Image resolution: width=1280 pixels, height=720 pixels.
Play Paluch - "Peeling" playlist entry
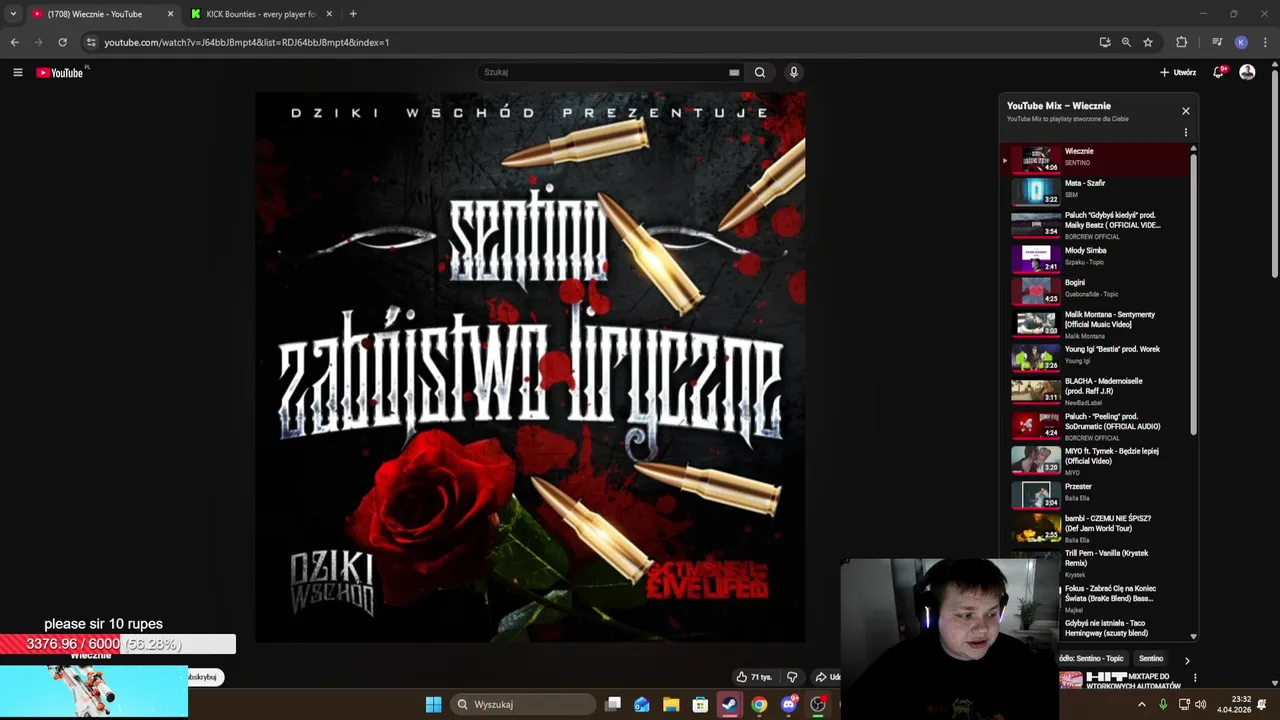click(1097, 425)
